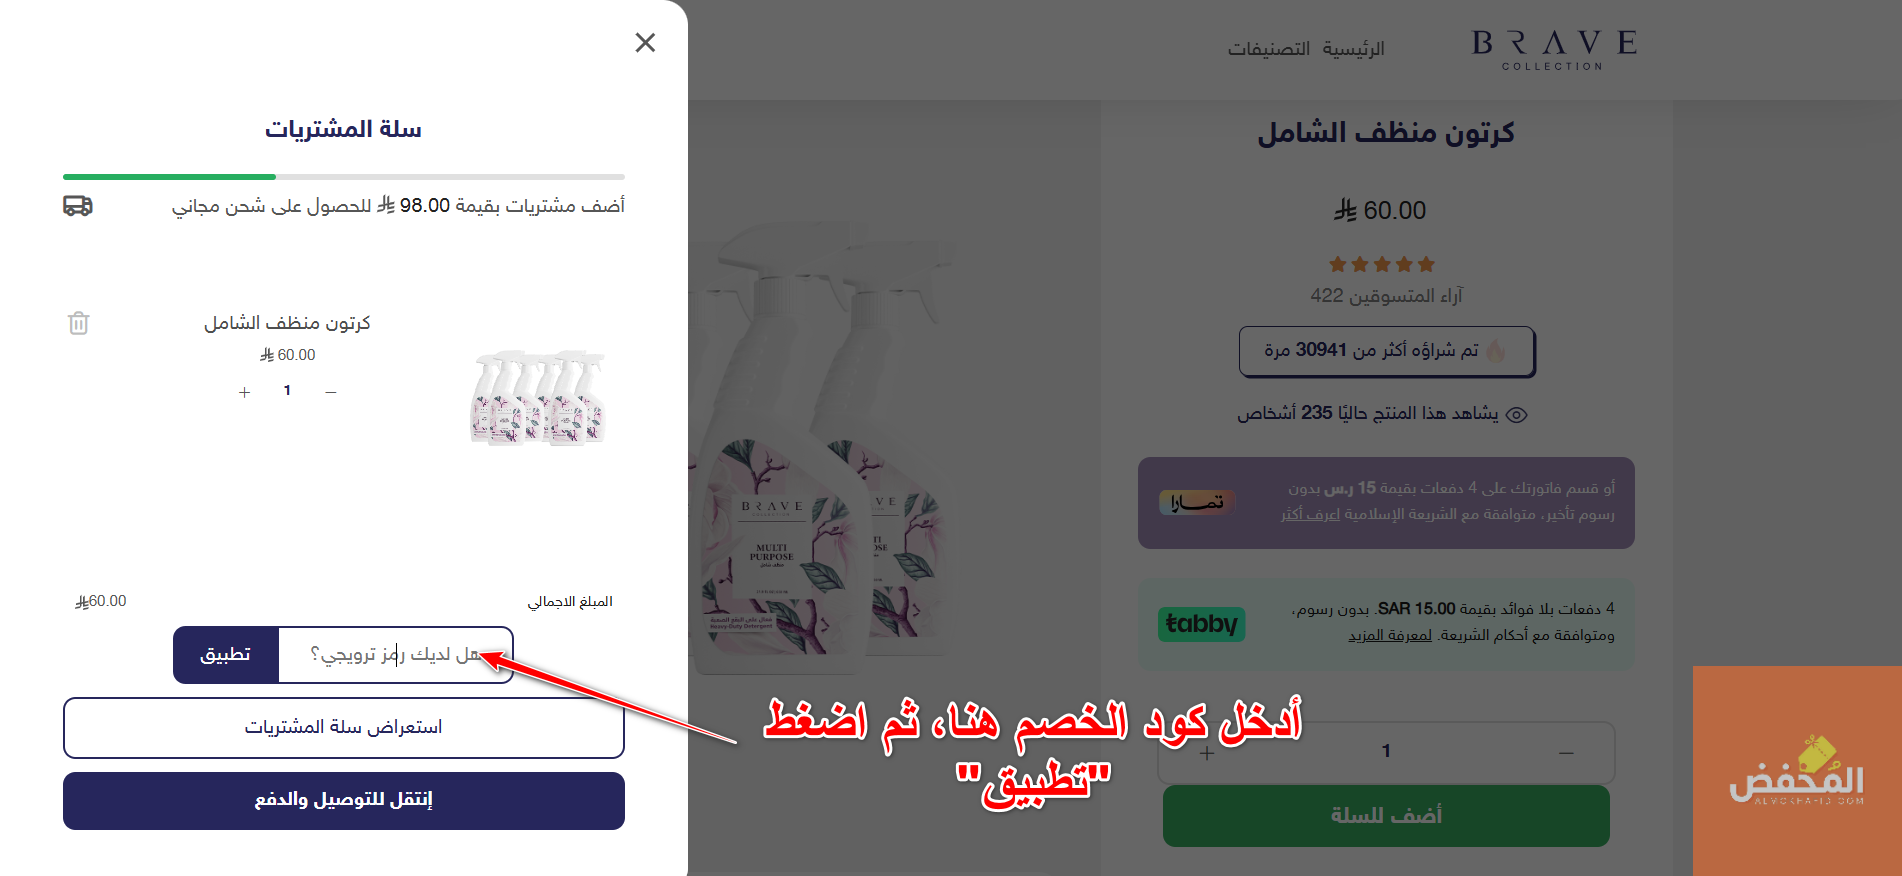Open استعراض سلة المشتريات button
The width and height of the screenshot is (1902, 876).
coord(344,728)
